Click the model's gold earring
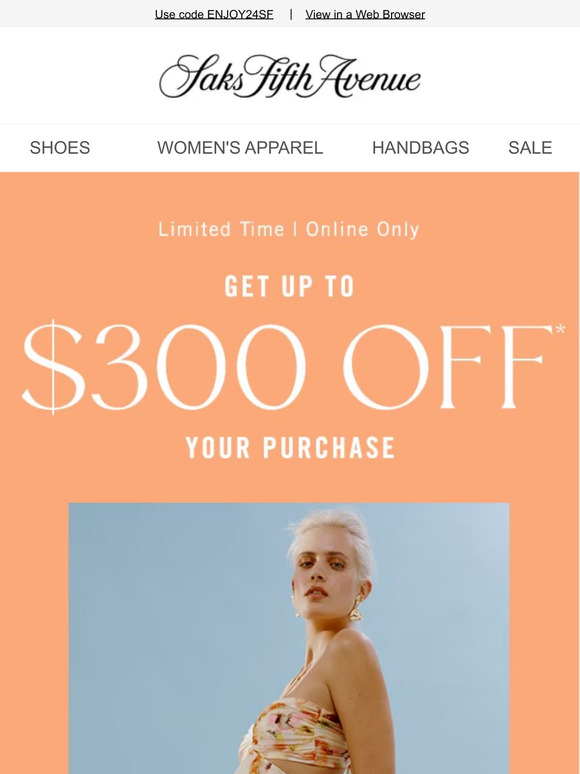Screen dimensions: 580x774 pos(355,609)
